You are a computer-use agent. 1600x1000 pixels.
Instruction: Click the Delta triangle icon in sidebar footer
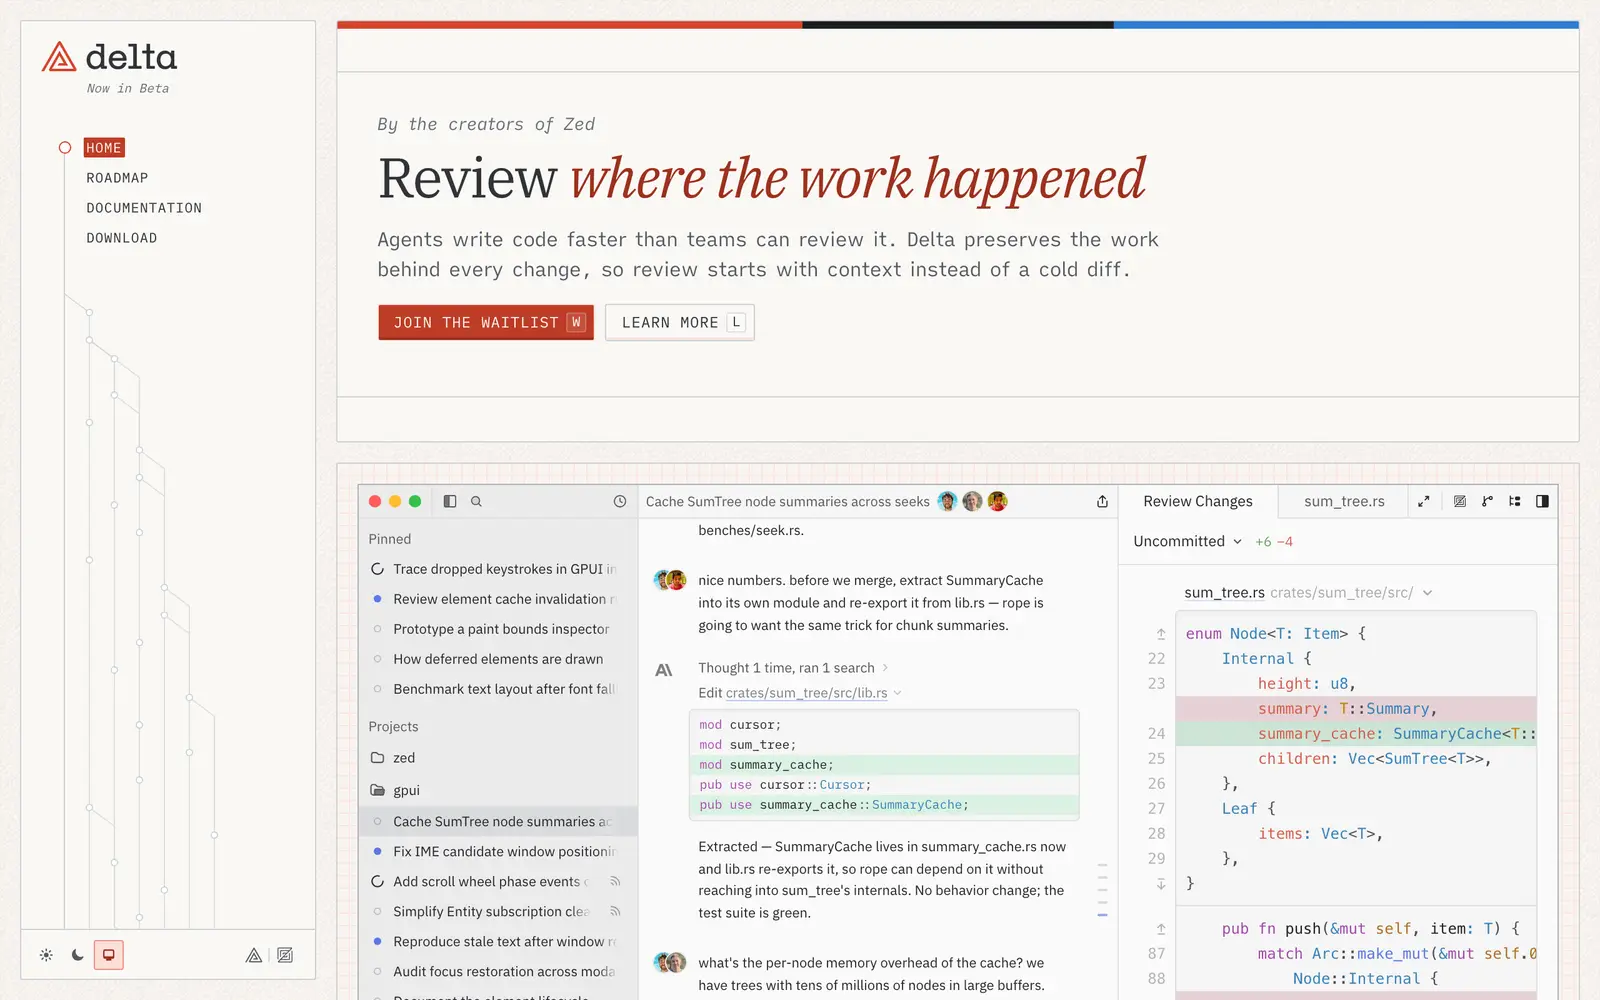point(254,955)
